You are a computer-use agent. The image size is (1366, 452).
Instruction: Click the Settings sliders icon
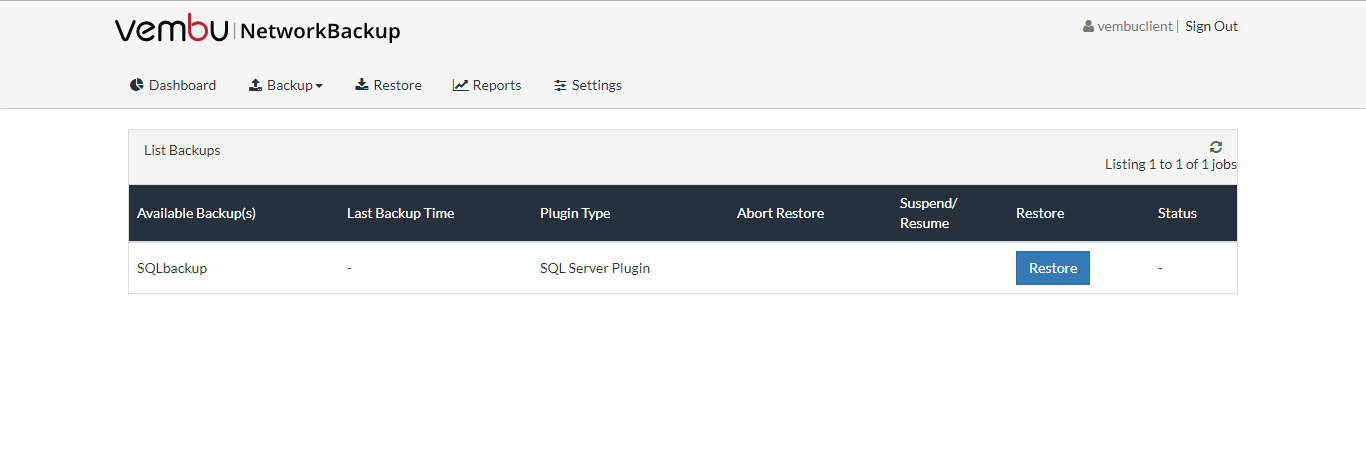tap(560, 85)
